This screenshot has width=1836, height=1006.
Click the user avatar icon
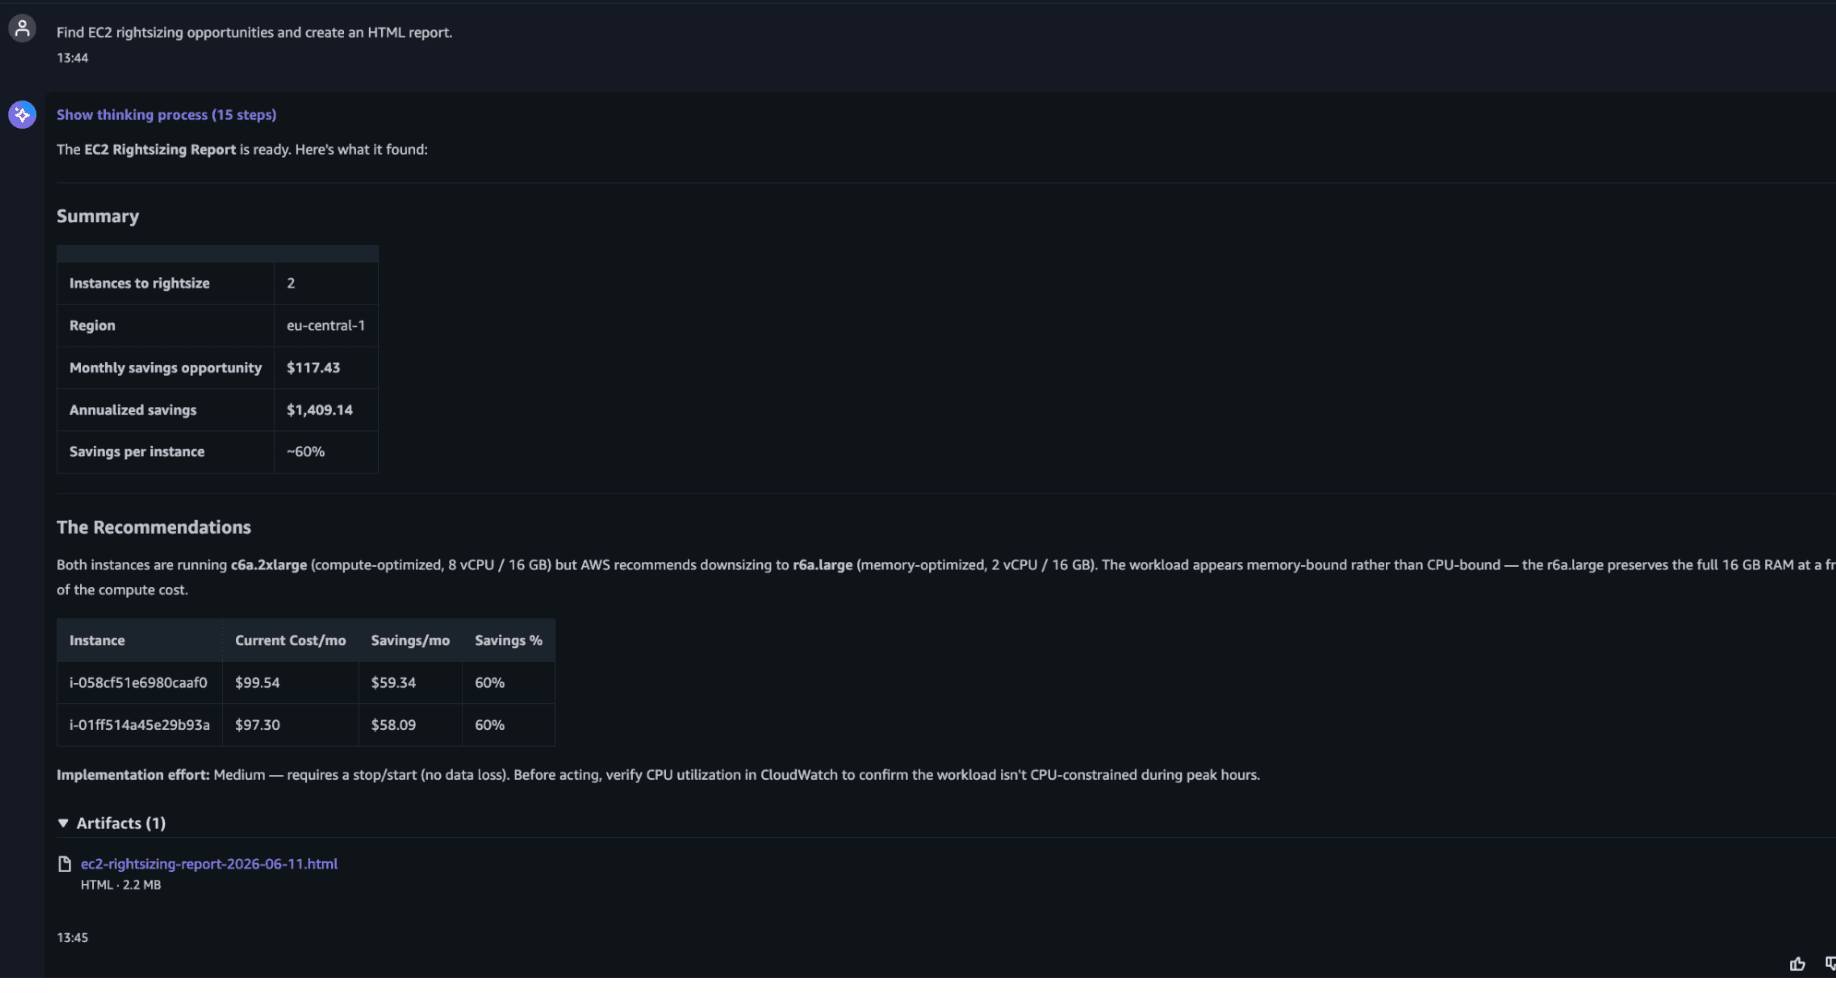[x=22, y=28]
